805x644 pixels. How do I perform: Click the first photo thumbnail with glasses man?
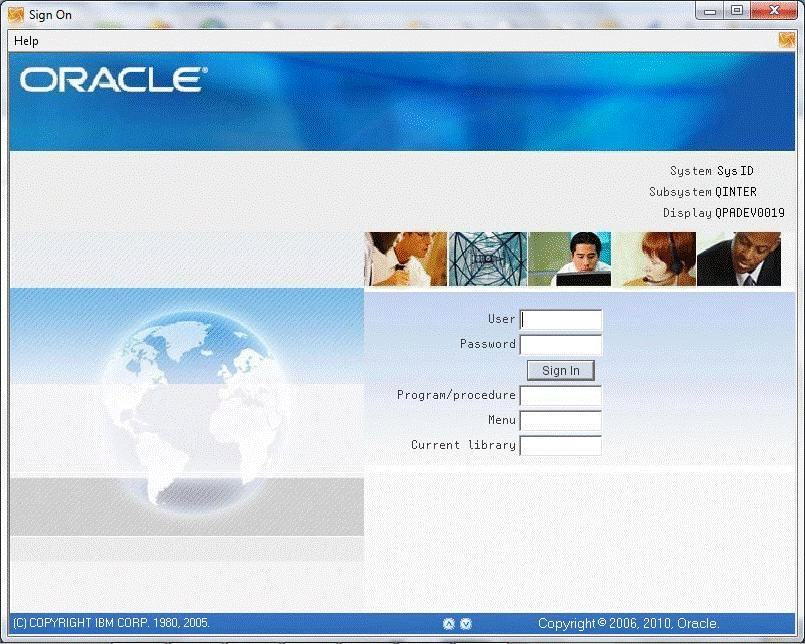pos(406,259)
